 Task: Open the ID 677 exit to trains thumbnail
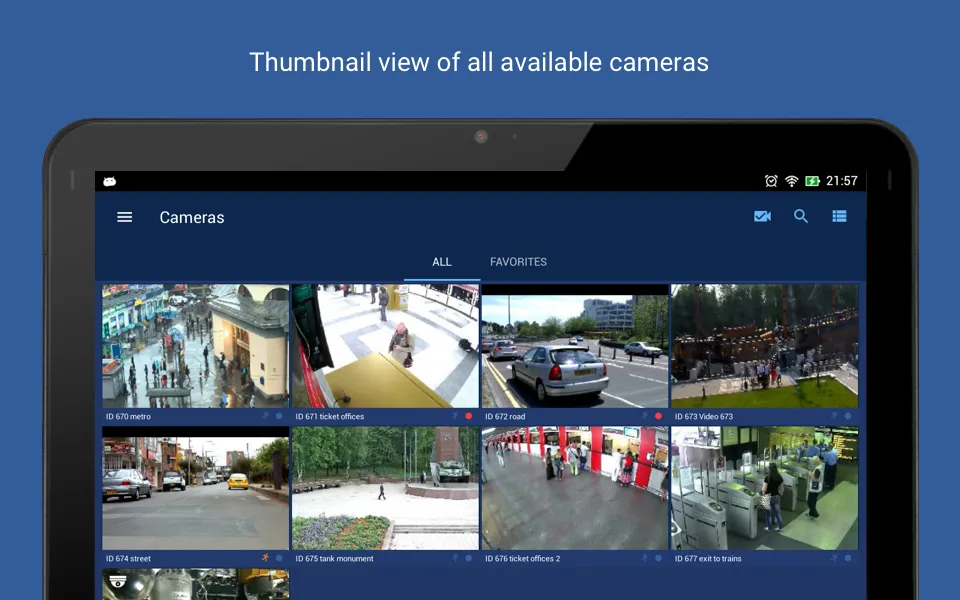tap(765, 488)
